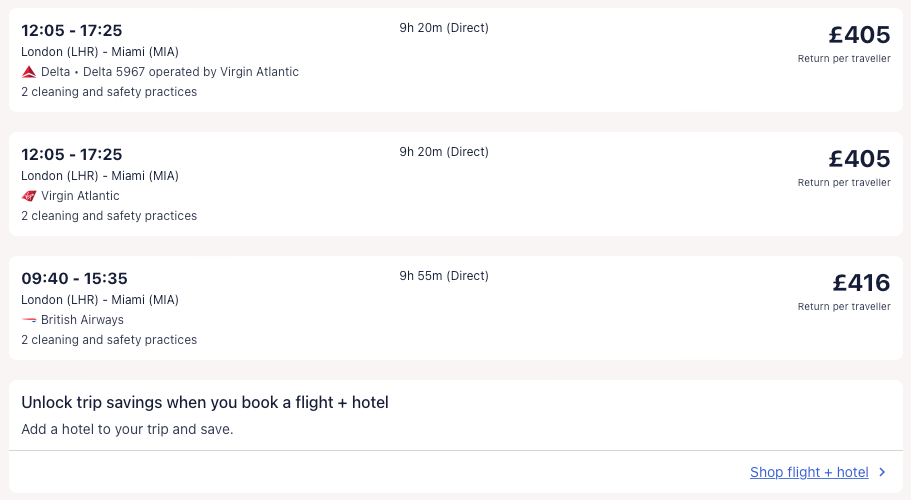This screenshot has height=500, width=911.
Task: Choose the 09:40 - 15:35 British Airways flight
Action: point(74,278)
